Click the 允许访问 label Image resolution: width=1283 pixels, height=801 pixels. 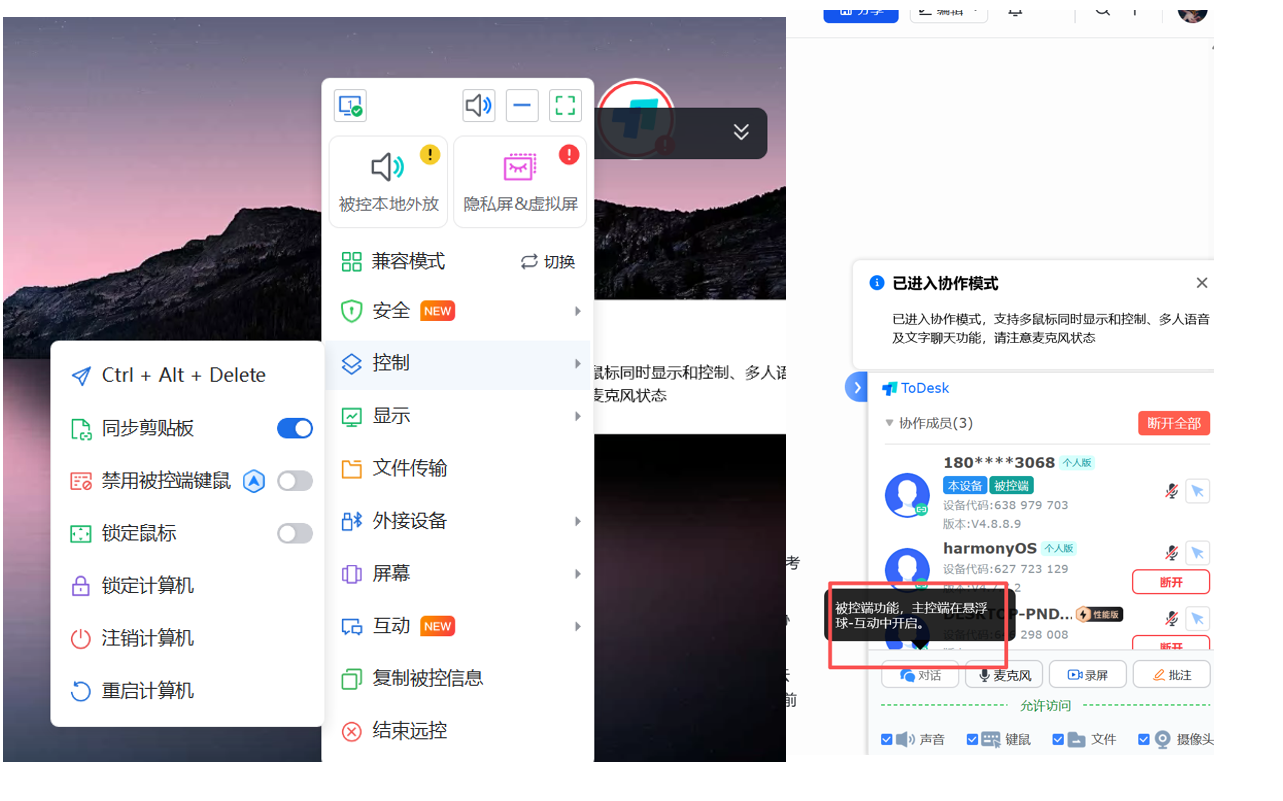(x=1045, y=706)
